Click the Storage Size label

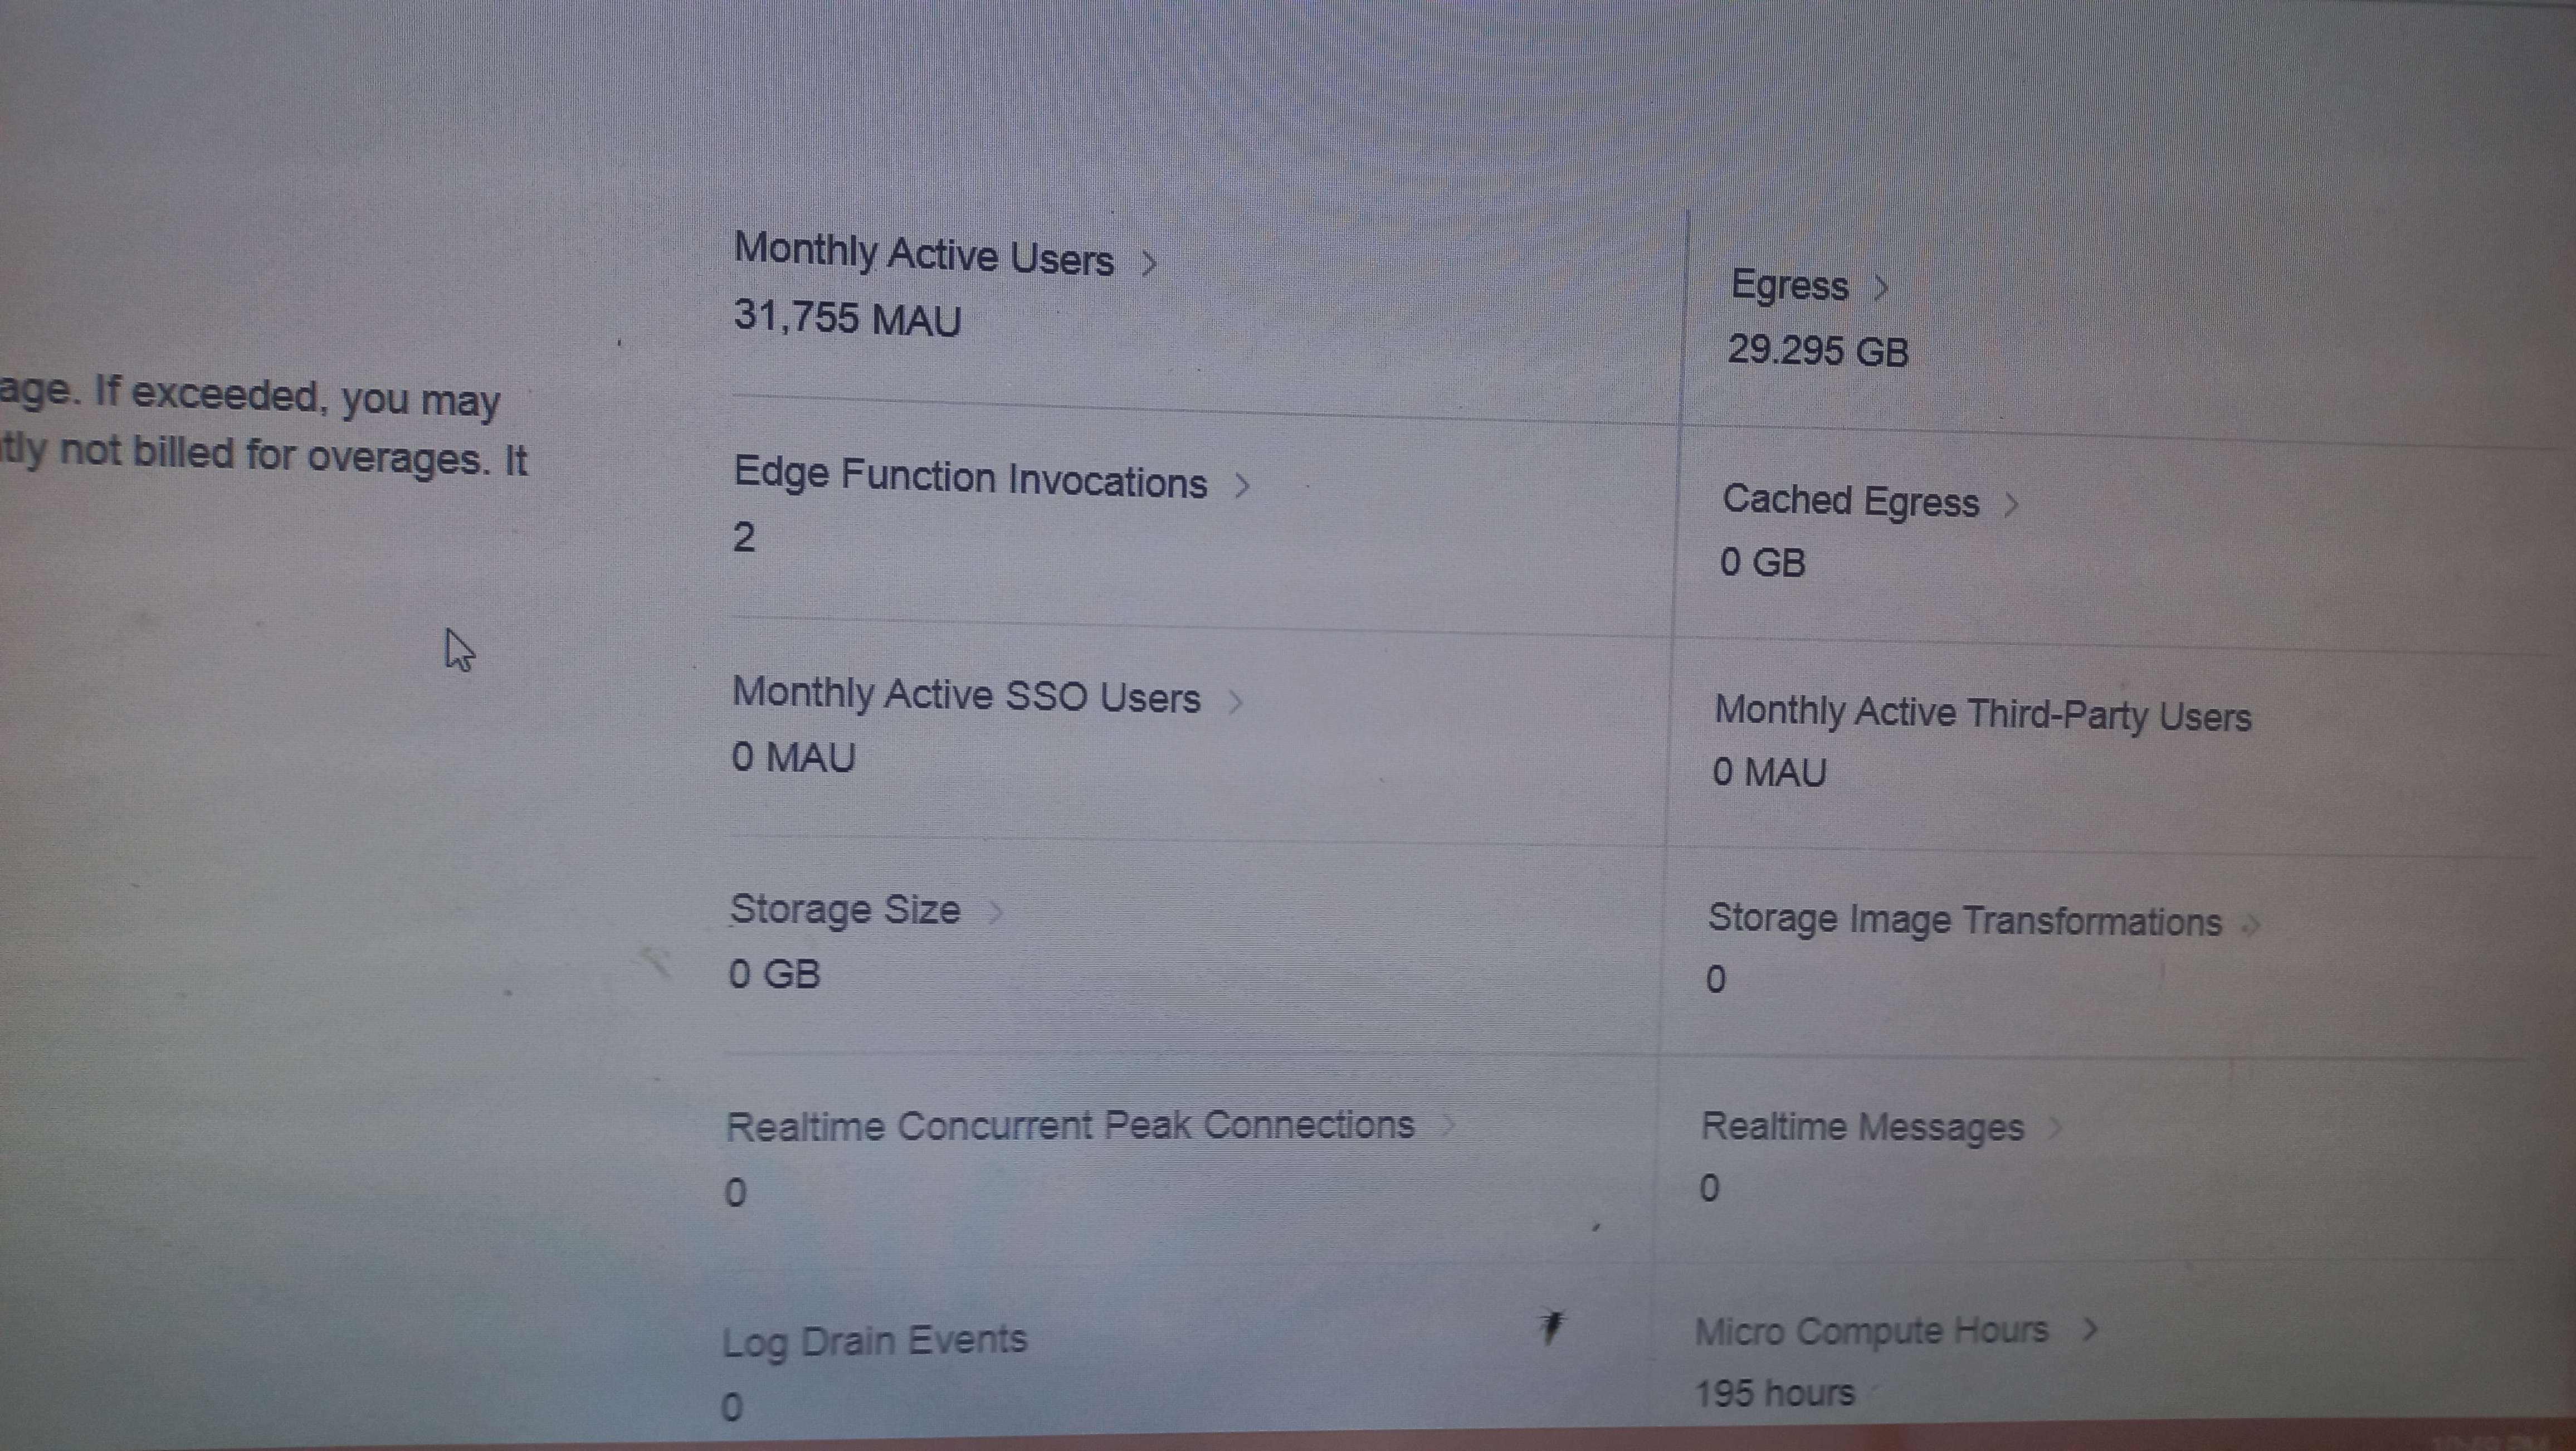tap(845, 910)
